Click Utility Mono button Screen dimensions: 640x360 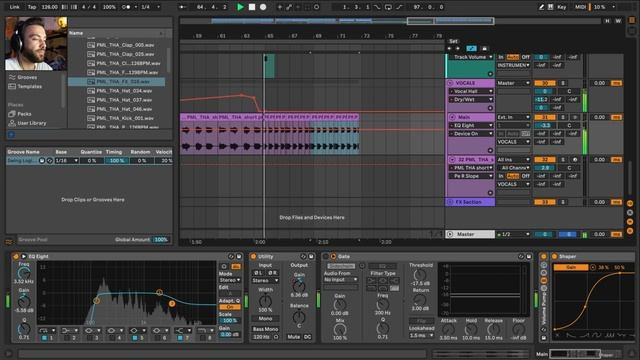click(265, 318)
